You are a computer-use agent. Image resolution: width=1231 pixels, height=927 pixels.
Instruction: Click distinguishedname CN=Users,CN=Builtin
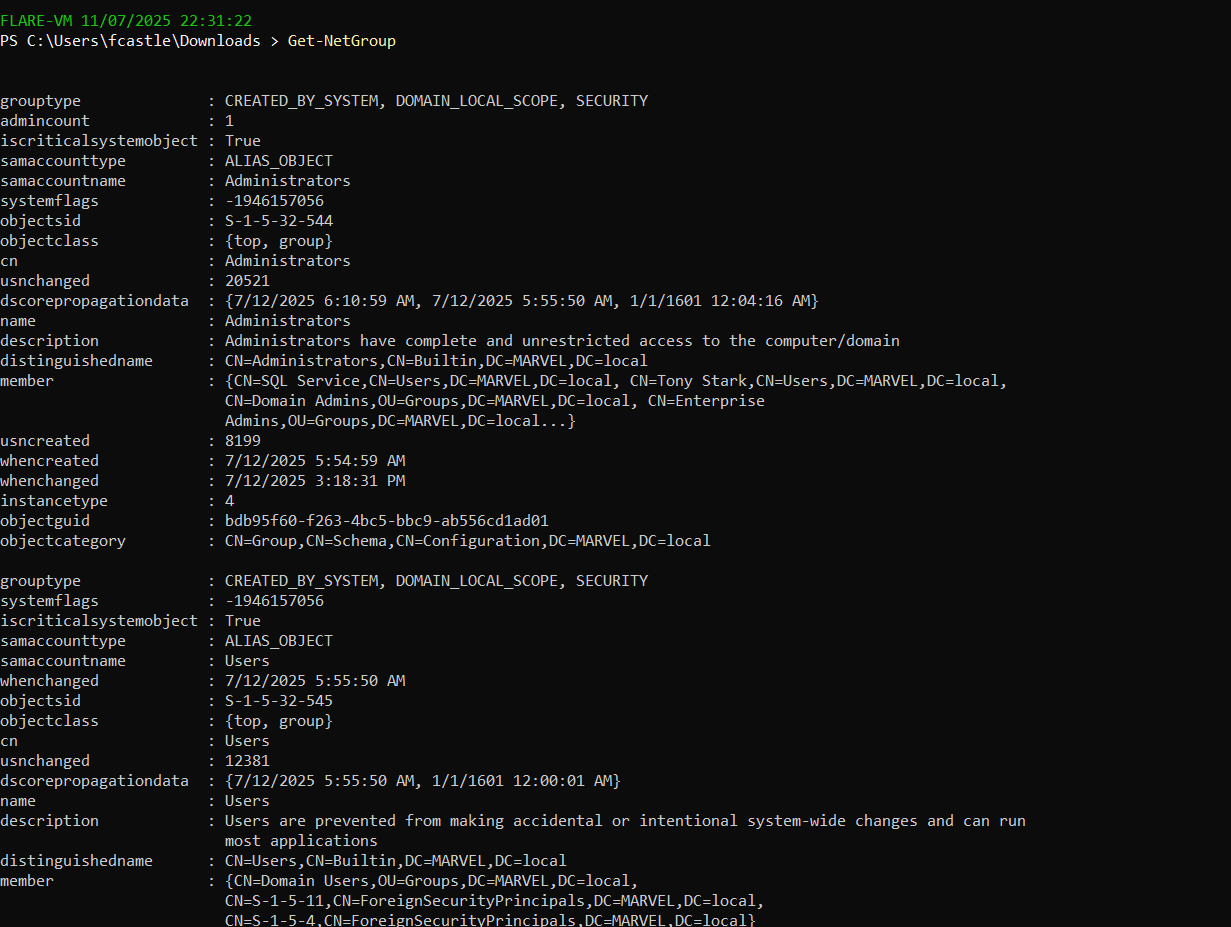(396, 861)
